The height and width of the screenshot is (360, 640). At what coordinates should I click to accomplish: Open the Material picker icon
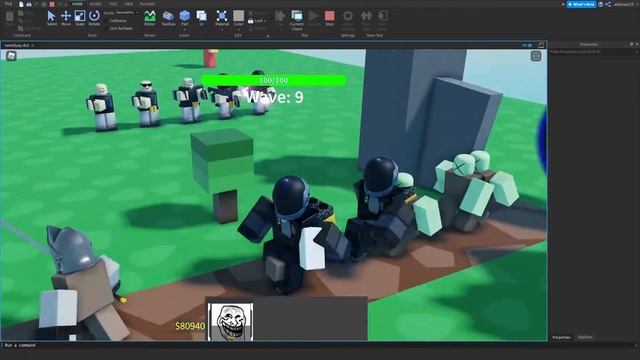click(x=222, y=16)
